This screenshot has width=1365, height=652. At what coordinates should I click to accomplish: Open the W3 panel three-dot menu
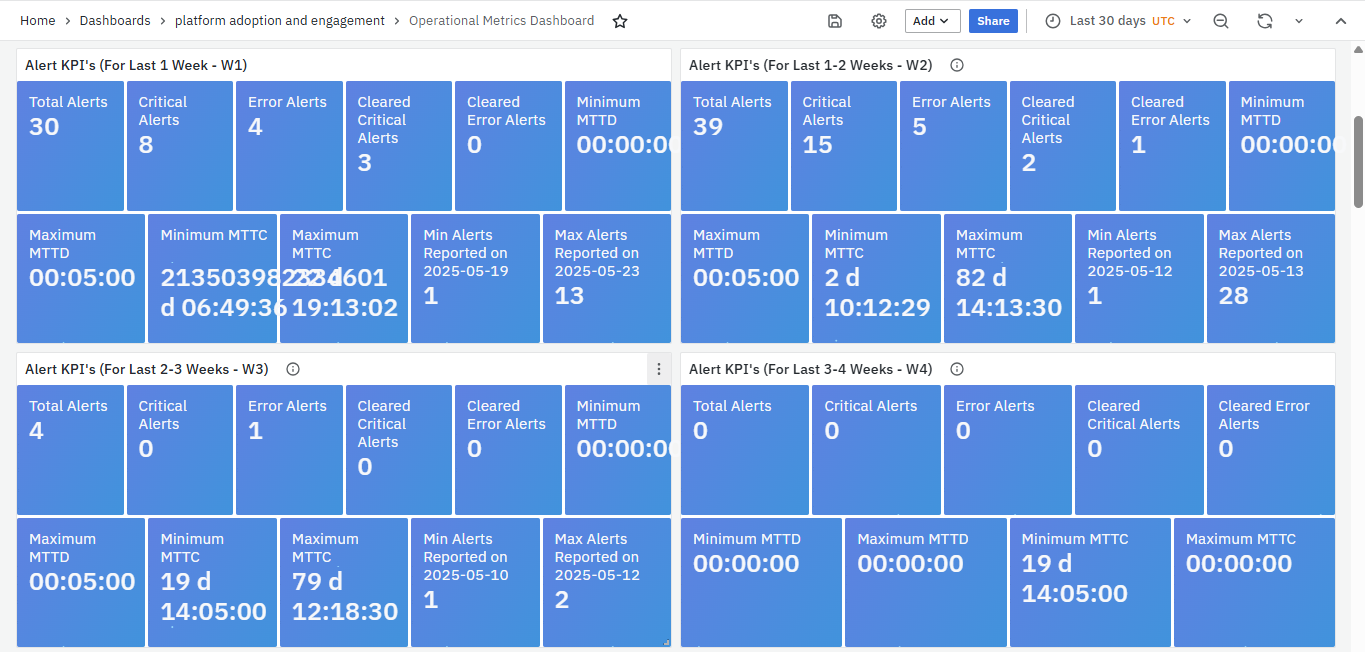click(x=658, y=369)
